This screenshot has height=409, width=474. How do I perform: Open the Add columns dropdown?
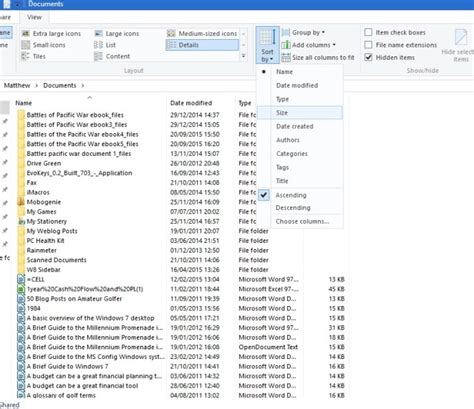309,45
